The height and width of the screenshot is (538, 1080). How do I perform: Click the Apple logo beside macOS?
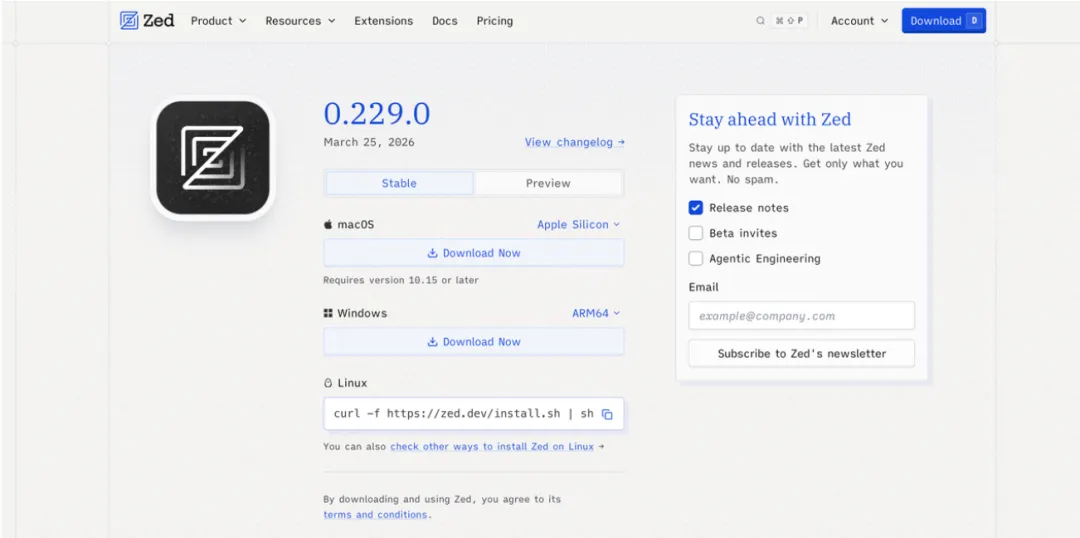point(328,225)
